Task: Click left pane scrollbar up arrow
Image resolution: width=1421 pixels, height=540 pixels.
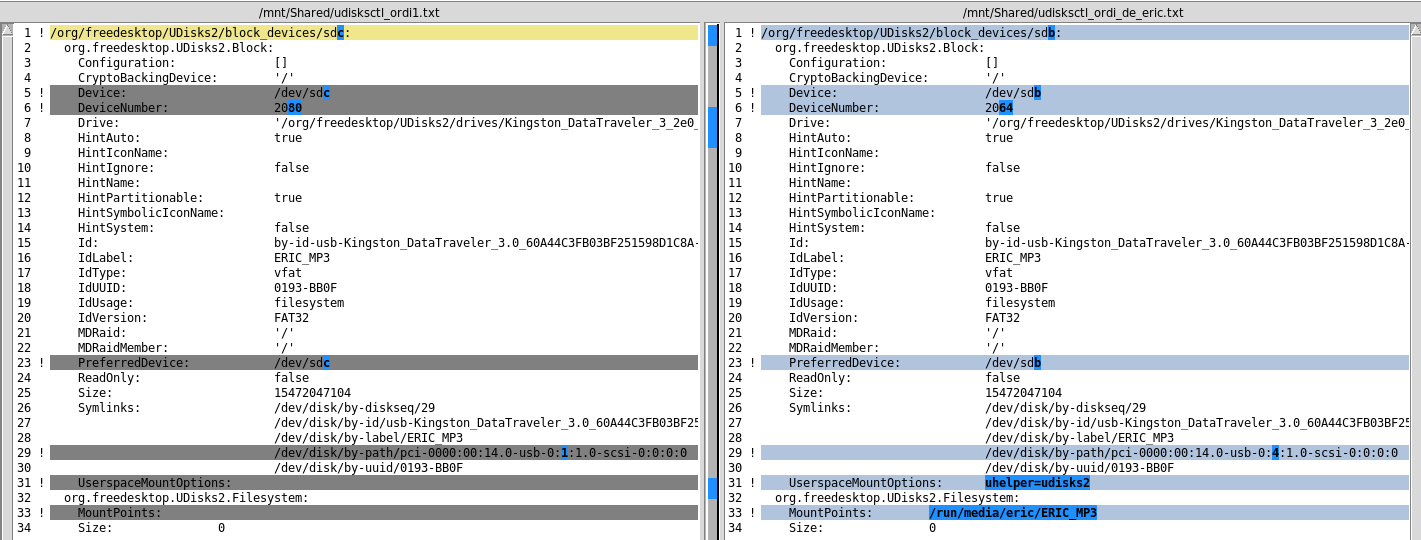Action: tap(7, 30)
